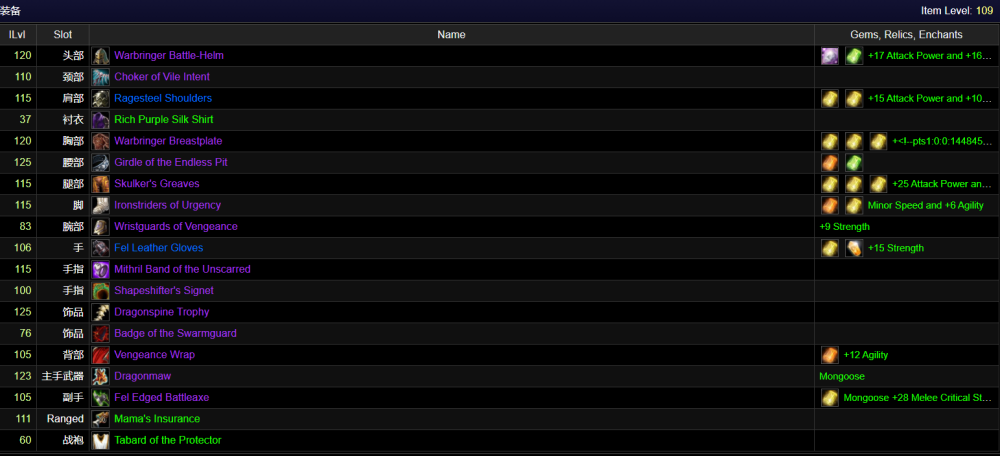This screenshot has width=1000, height=456.
Task: Click the Tabard of the Protector icon
Action: click(x=100, y=440)
